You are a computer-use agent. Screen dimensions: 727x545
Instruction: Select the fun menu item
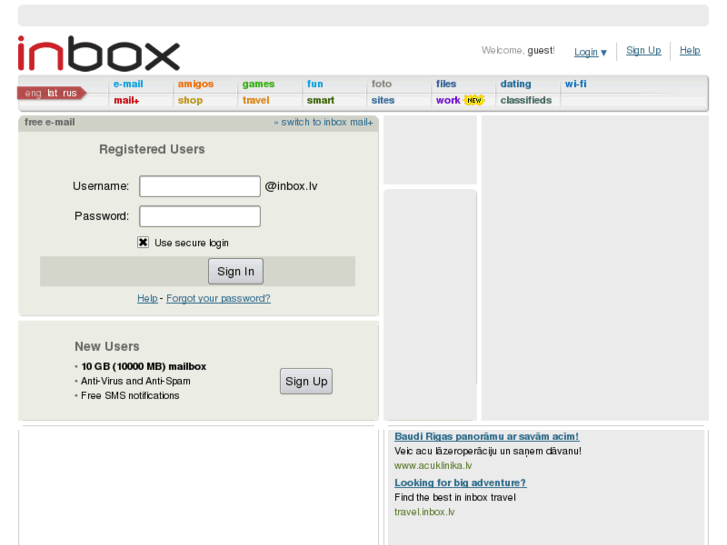(315, 84)
